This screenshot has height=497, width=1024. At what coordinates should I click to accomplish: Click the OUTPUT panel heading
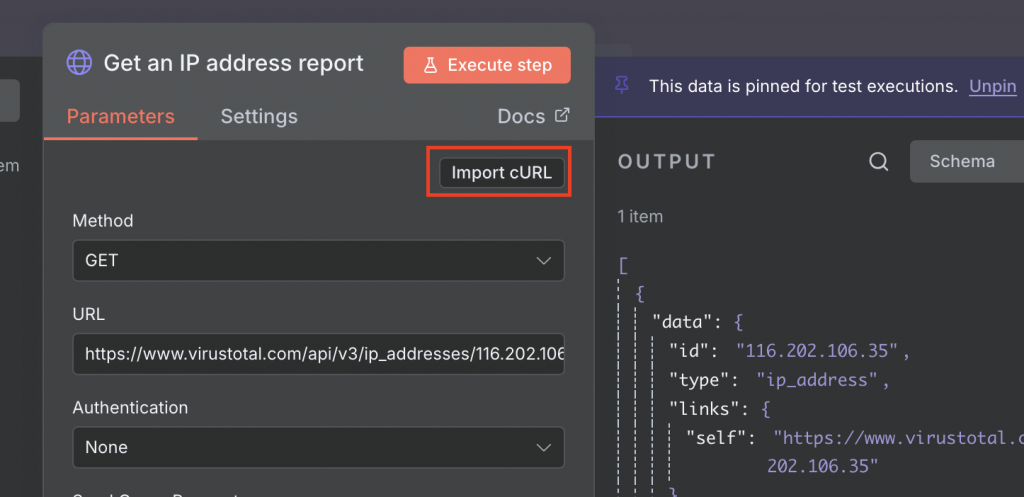click(x=667, y=162)
